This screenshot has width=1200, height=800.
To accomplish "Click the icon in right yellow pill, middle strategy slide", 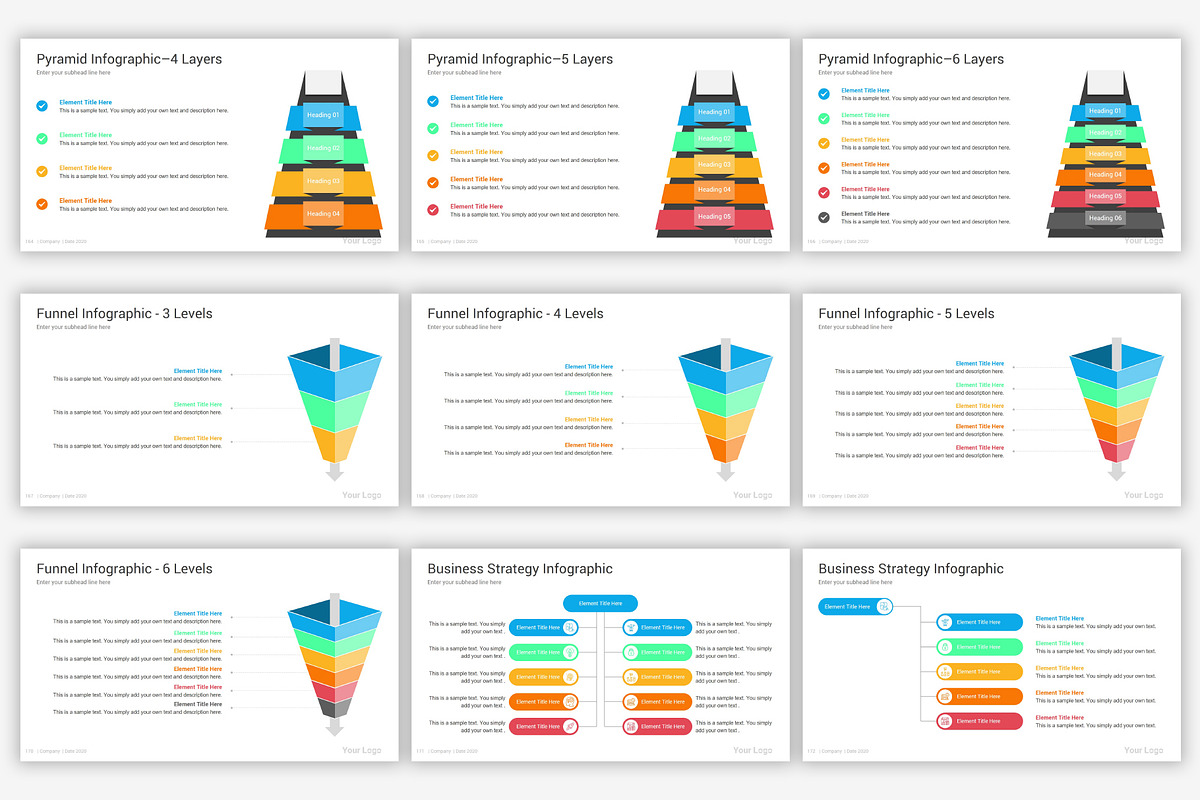I will click(x=631, y=677).
